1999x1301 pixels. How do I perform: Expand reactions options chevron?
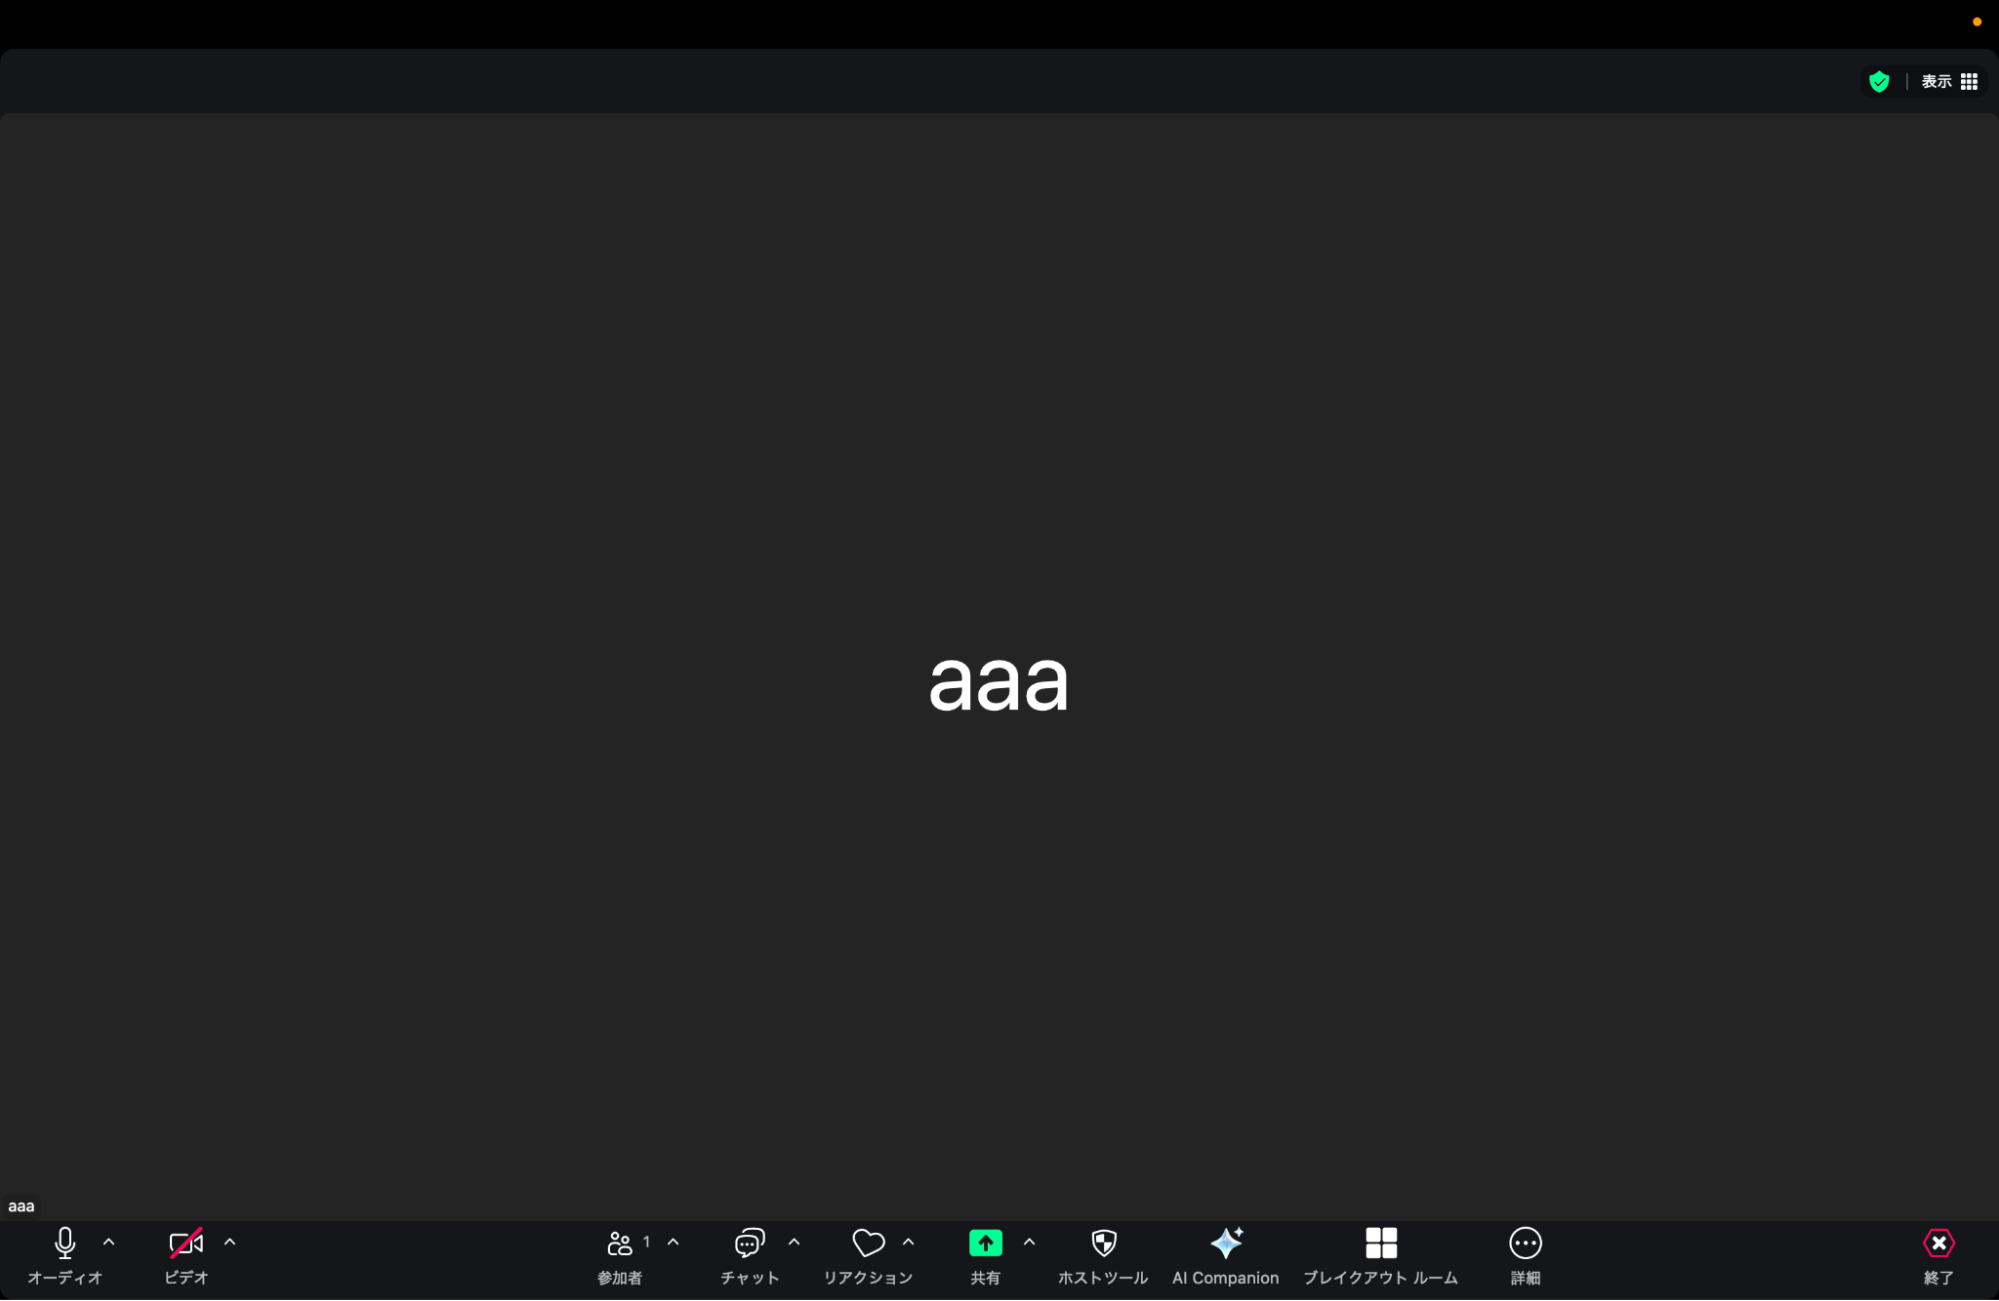click(x=908, y=1242)
